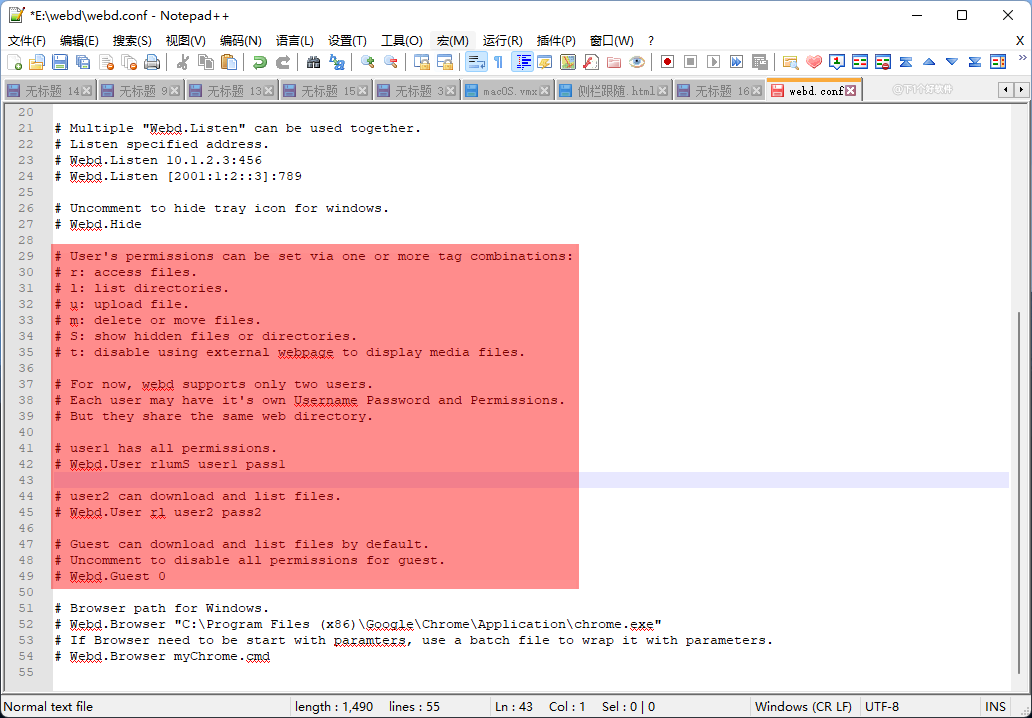Viewport: 1032px width, 718px height.
Task: Toggle INS insert mode in status bar
Action: pyautogui.click(x=995, y=707)
